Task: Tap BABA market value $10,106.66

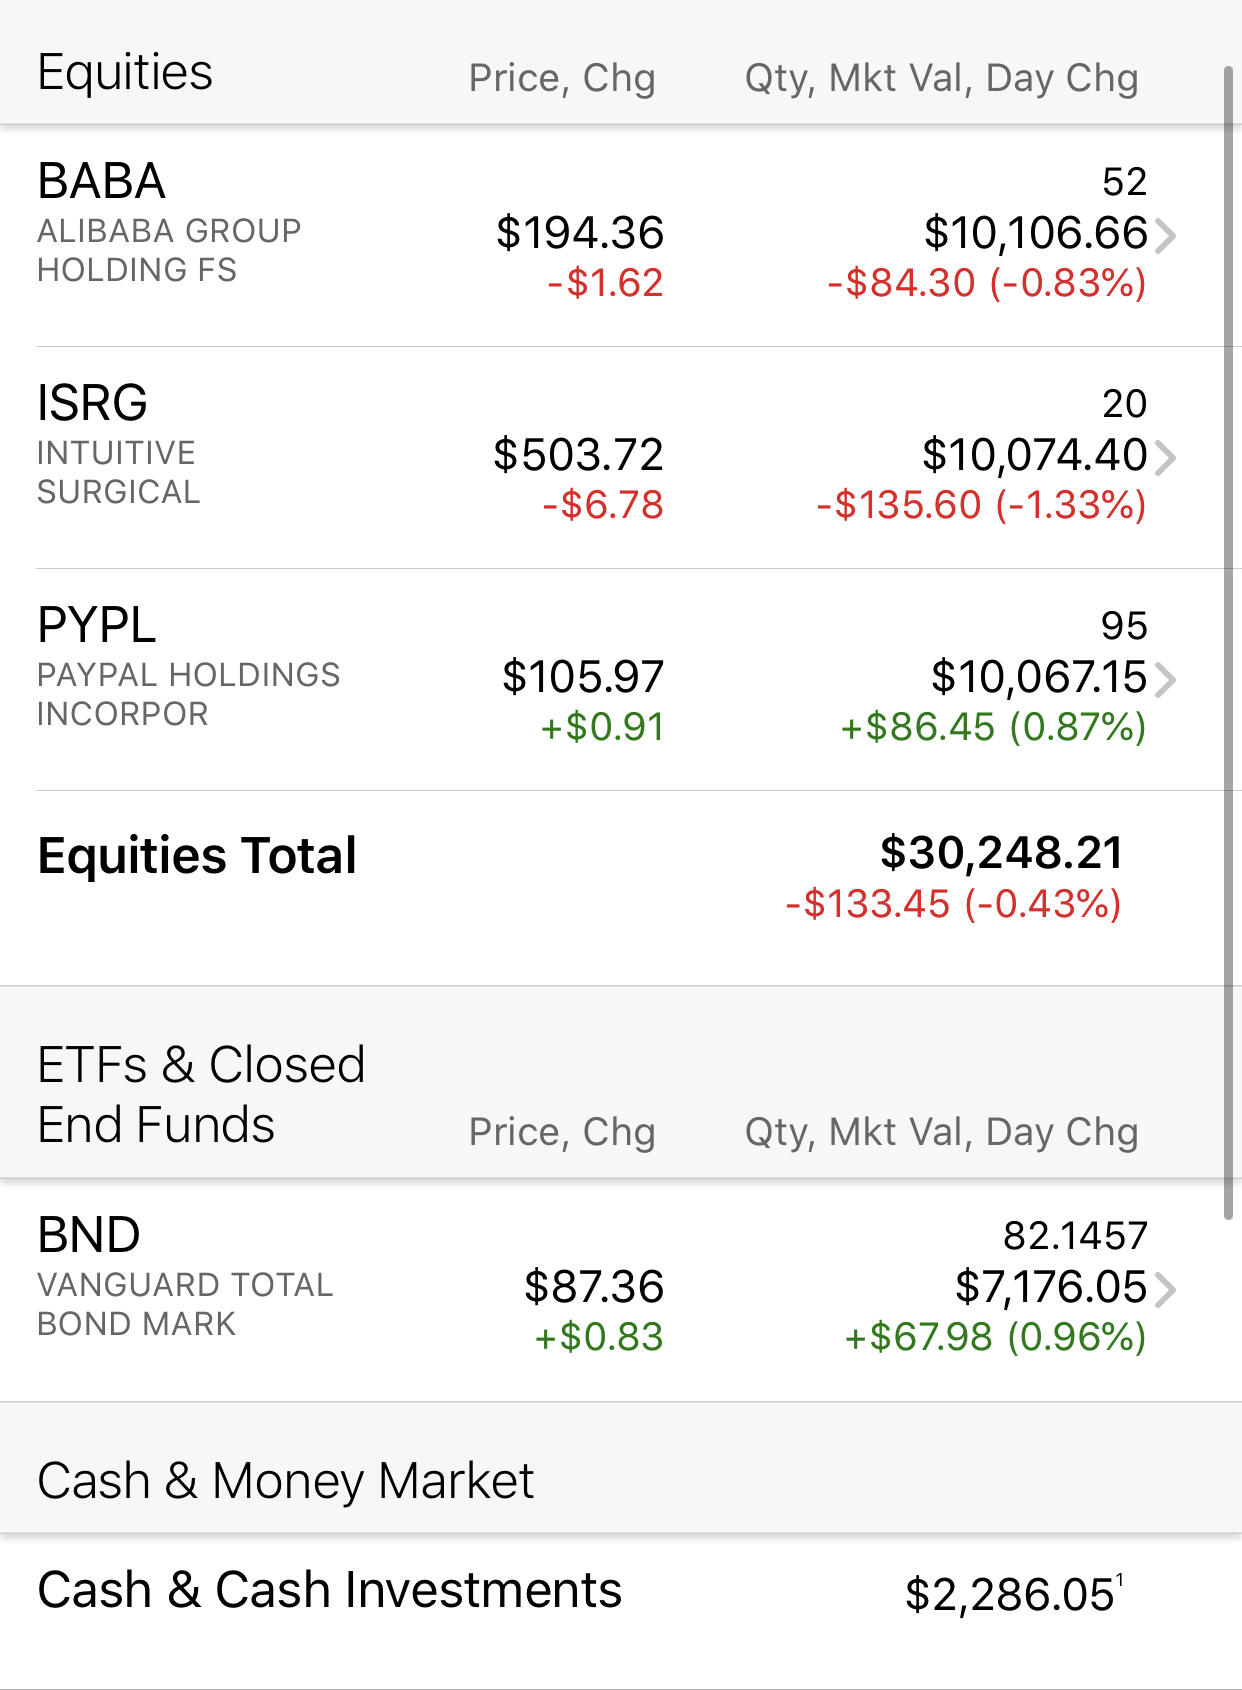Action: click(1035, 233)
